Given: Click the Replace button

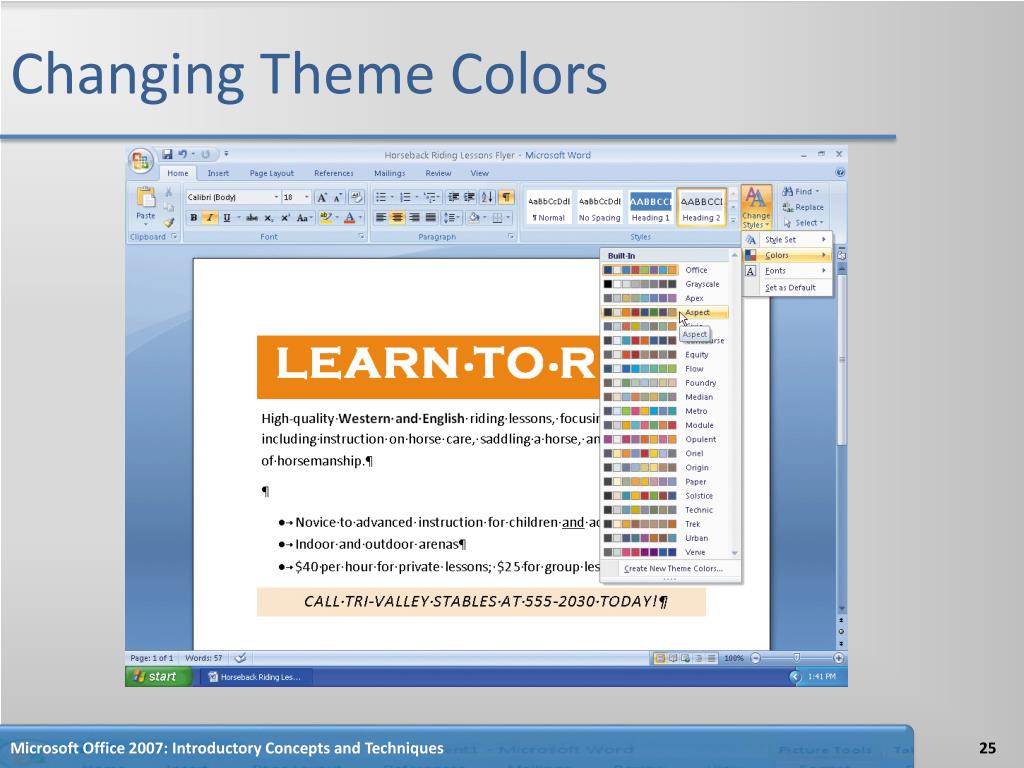Looking at the screenshot, I should 803,207.
